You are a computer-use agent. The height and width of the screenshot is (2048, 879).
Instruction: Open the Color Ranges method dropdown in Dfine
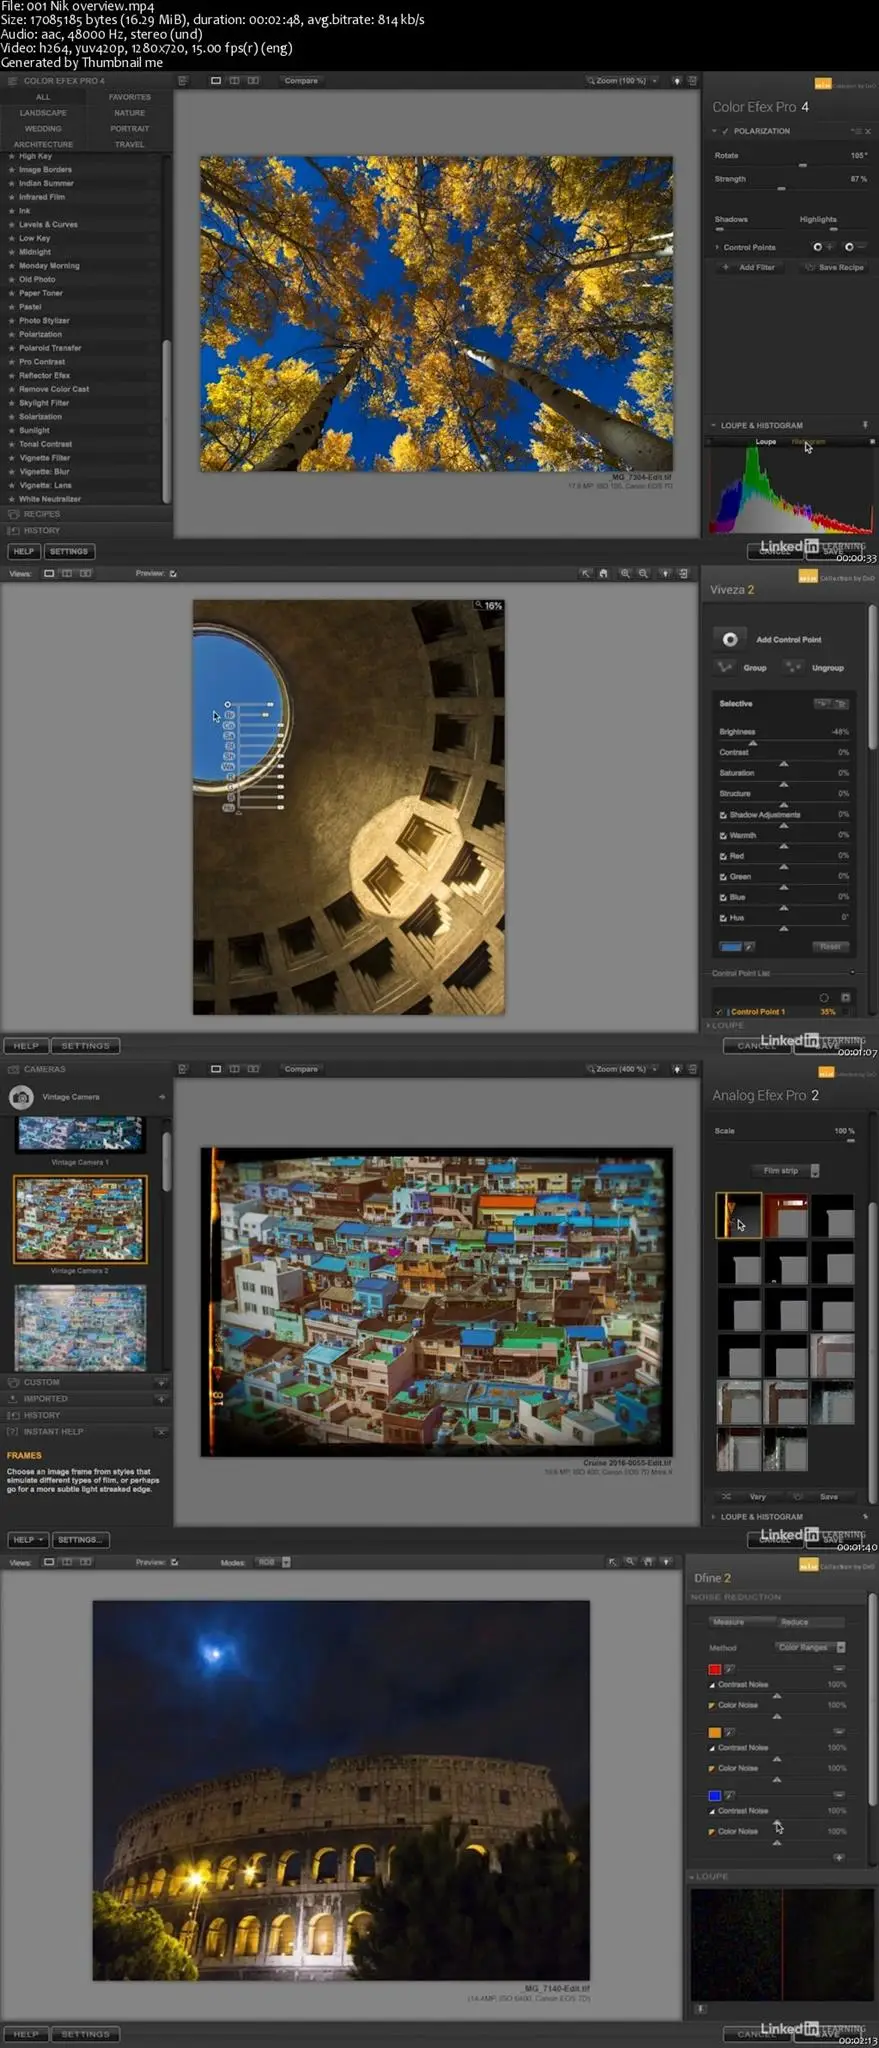coord(811,1647)
